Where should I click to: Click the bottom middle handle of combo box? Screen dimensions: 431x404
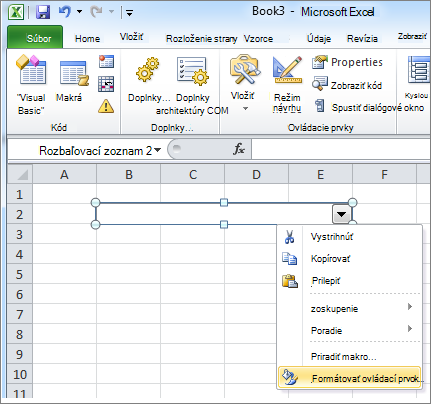pos(224,224)
